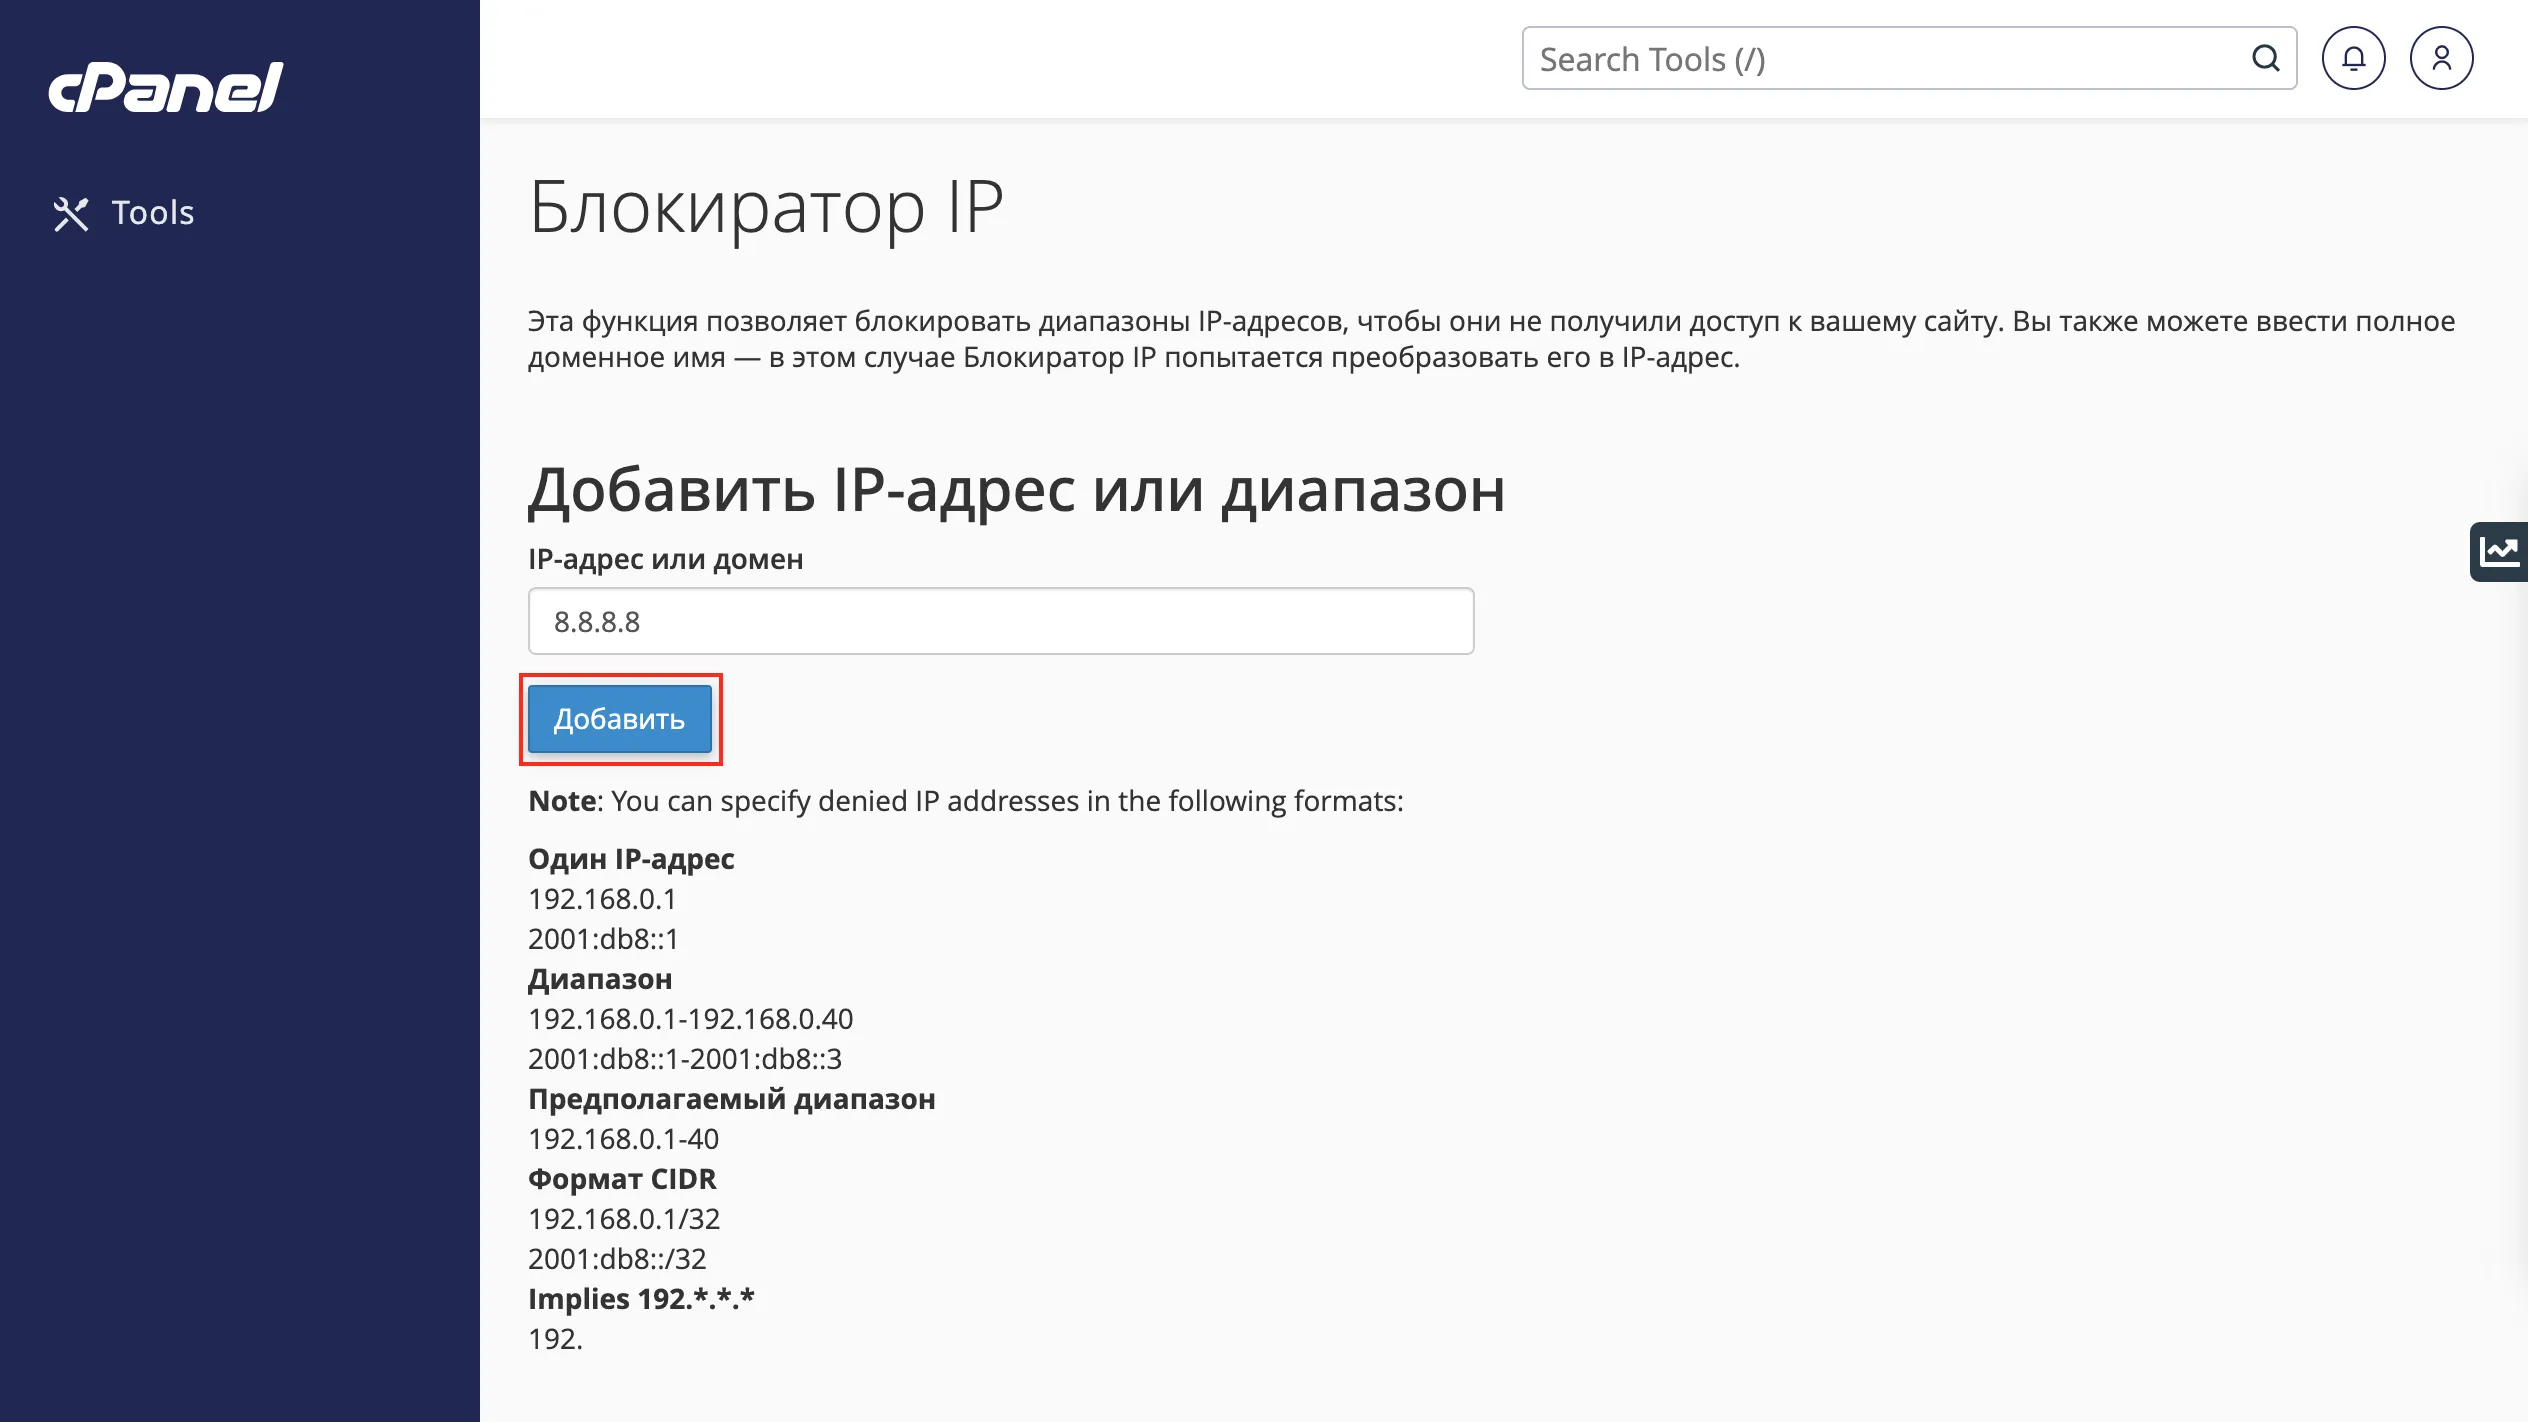Viewport: 2528px width, 1422px height.
Task: Run search with the magnifying glass icon
Action: [2264, 58]
